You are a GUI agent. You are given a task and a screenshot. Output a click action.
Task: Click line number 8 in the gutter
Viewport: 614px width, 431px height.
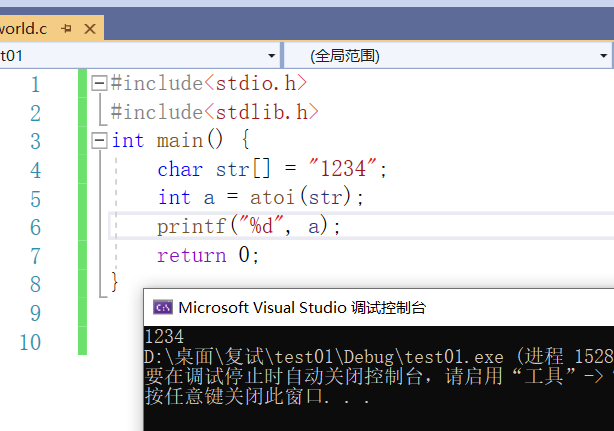(36, 285)
